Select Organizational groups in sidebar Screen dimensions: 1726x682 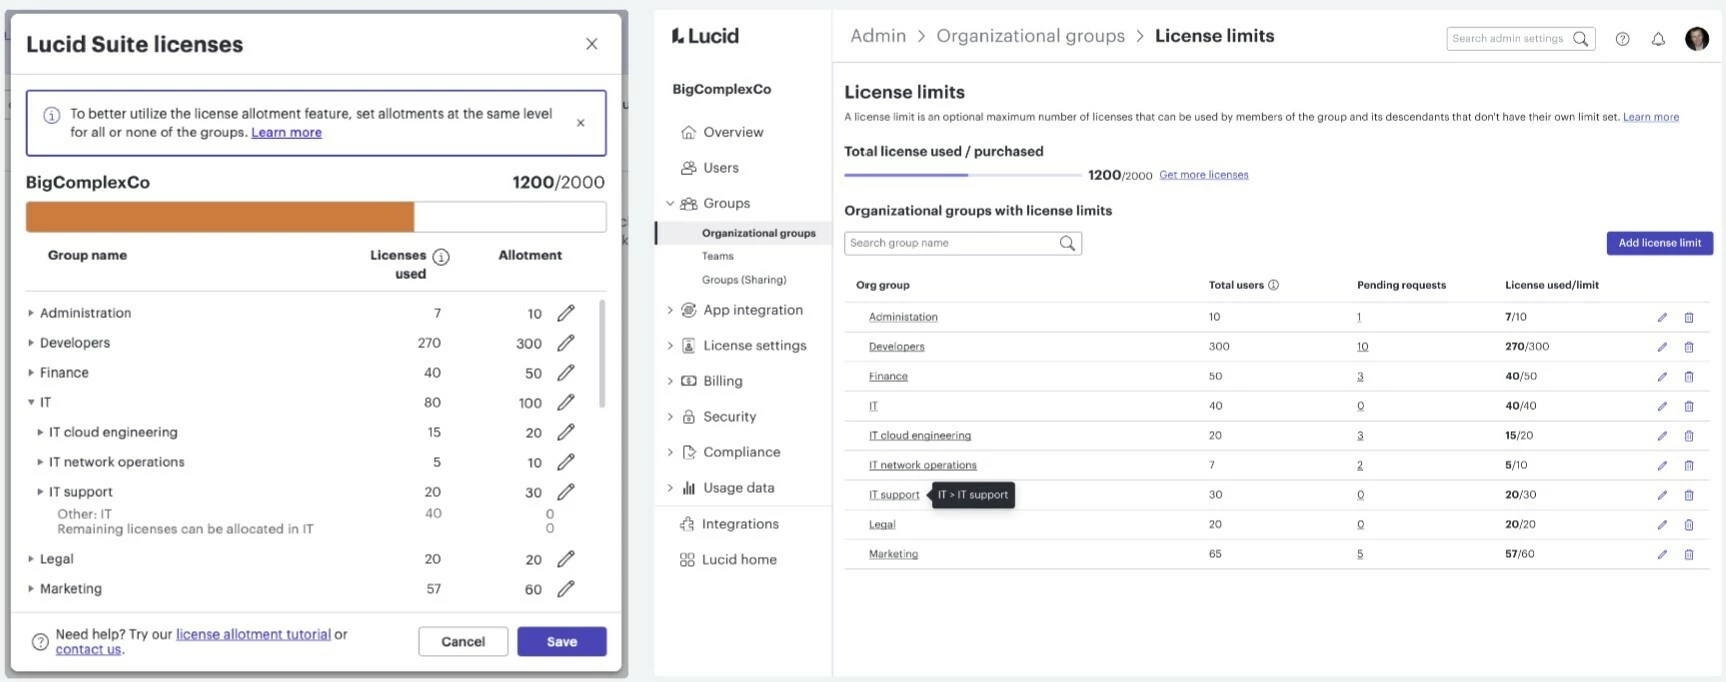pyautogui.click(x=758, y=233)
